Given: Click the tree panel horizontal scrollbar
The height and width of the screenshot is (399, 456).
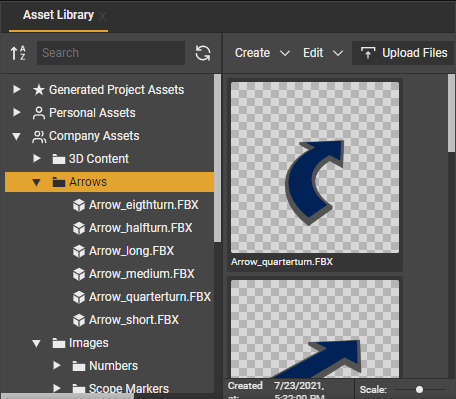Looking at the screenshot, I should [67, 396].
